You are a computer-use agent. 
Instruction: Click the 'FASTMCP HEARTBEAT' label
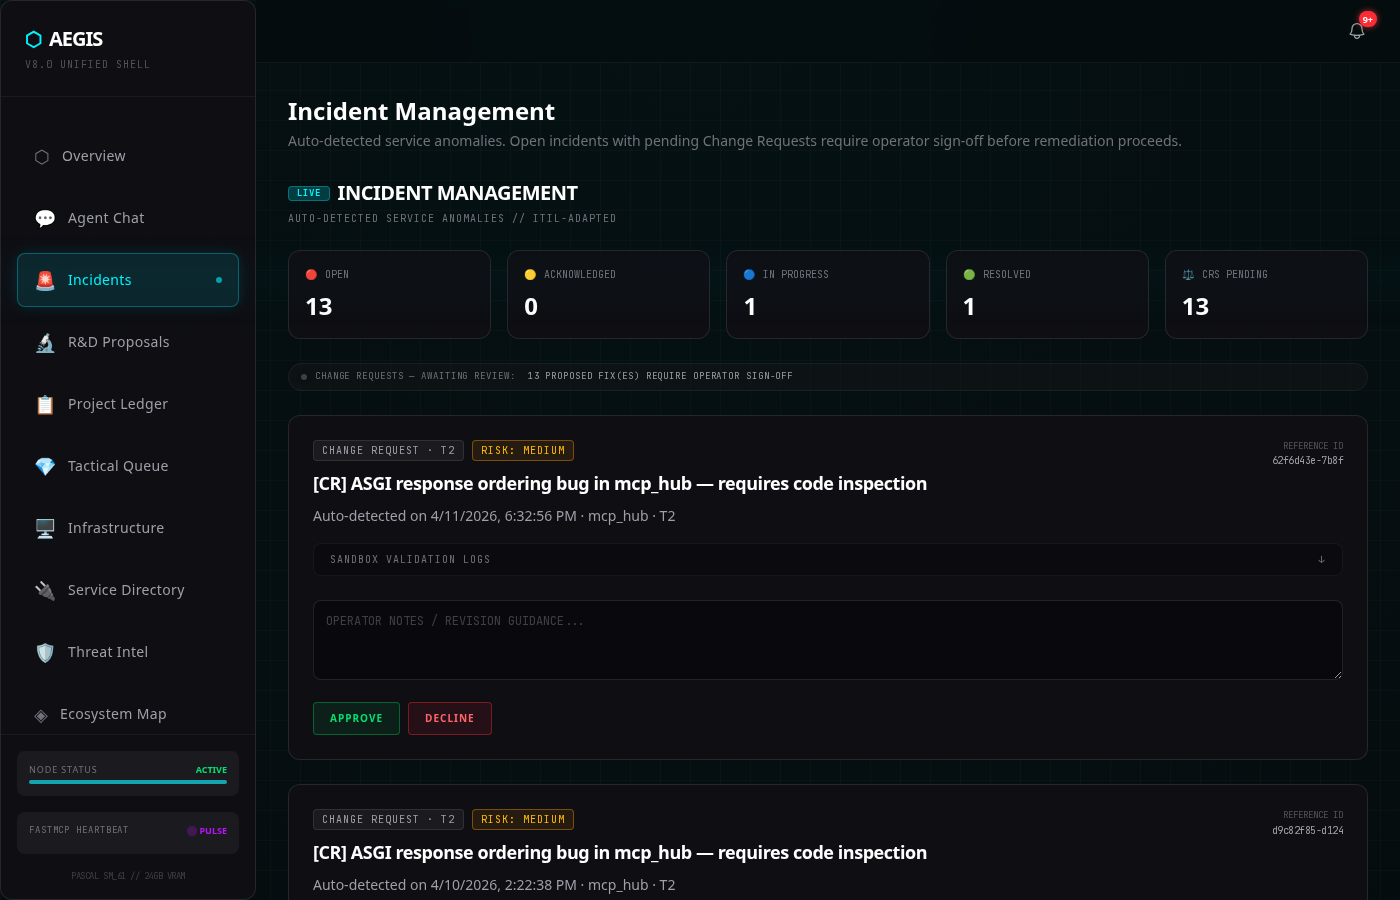[x=79, y=830]
